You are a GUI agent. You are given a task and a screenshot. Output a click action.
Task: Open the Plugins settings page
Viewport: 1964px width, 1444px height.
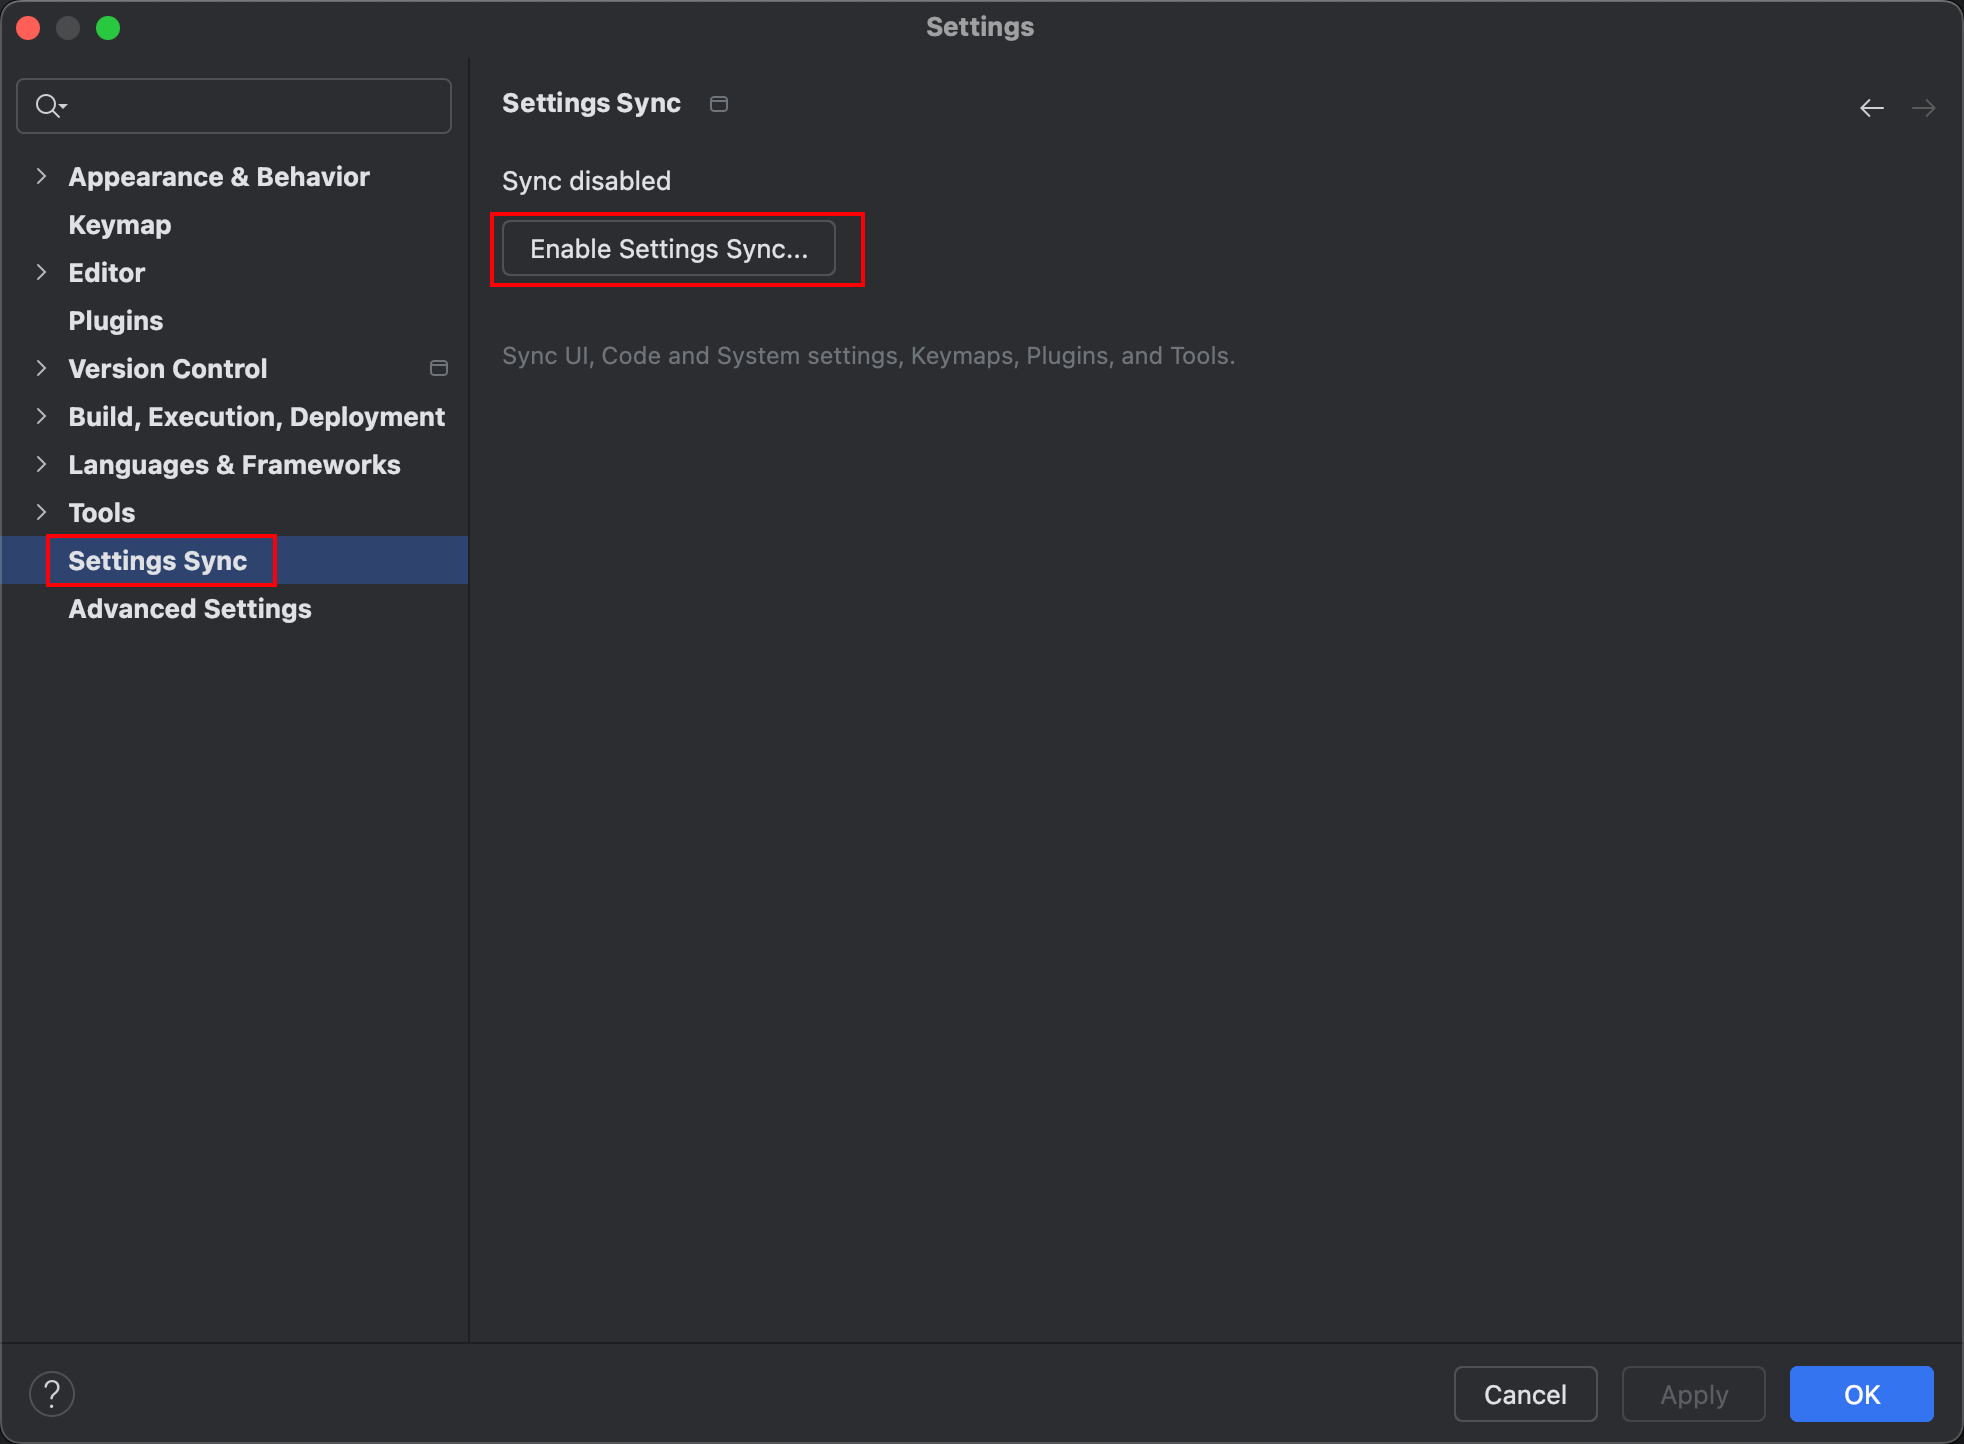point(115,321)
